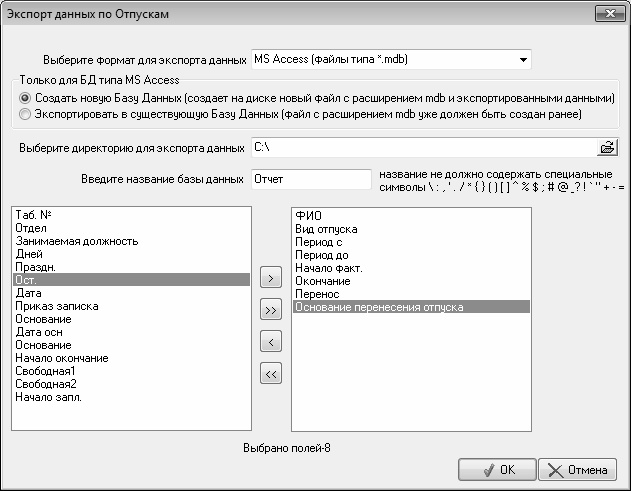Viewport: 631px width, 491px height.
Task: Select 'Перенос' in selected fields list
Action: [317, 294]
